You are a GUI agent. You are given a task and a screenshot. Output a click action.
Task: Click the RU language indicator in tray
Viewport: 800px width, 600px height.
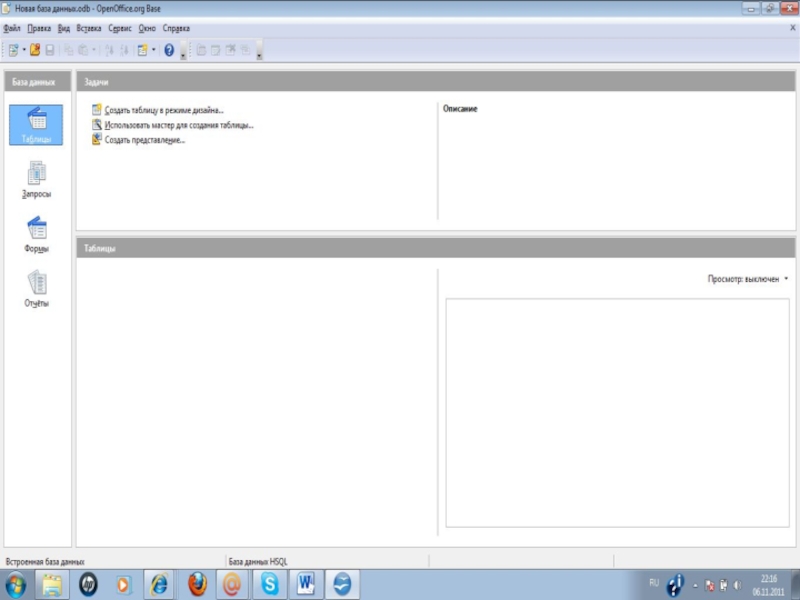pyautogui.click(x=654, y=582)
